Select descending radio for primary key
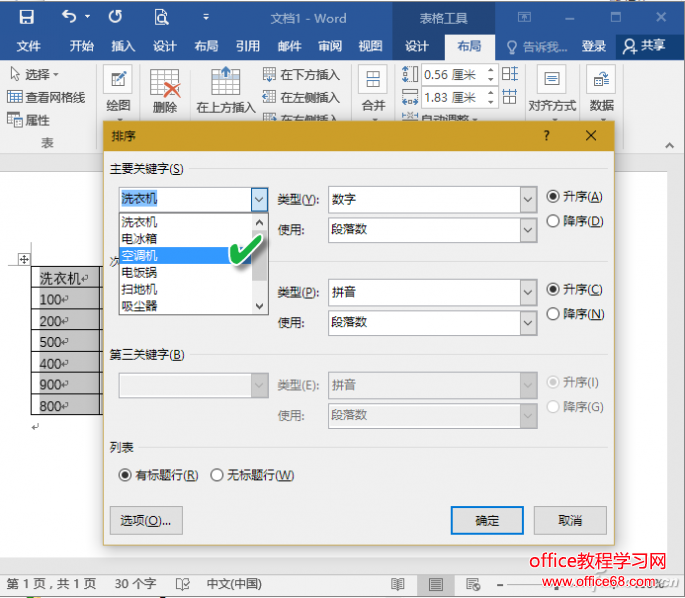 pos(553,221)
